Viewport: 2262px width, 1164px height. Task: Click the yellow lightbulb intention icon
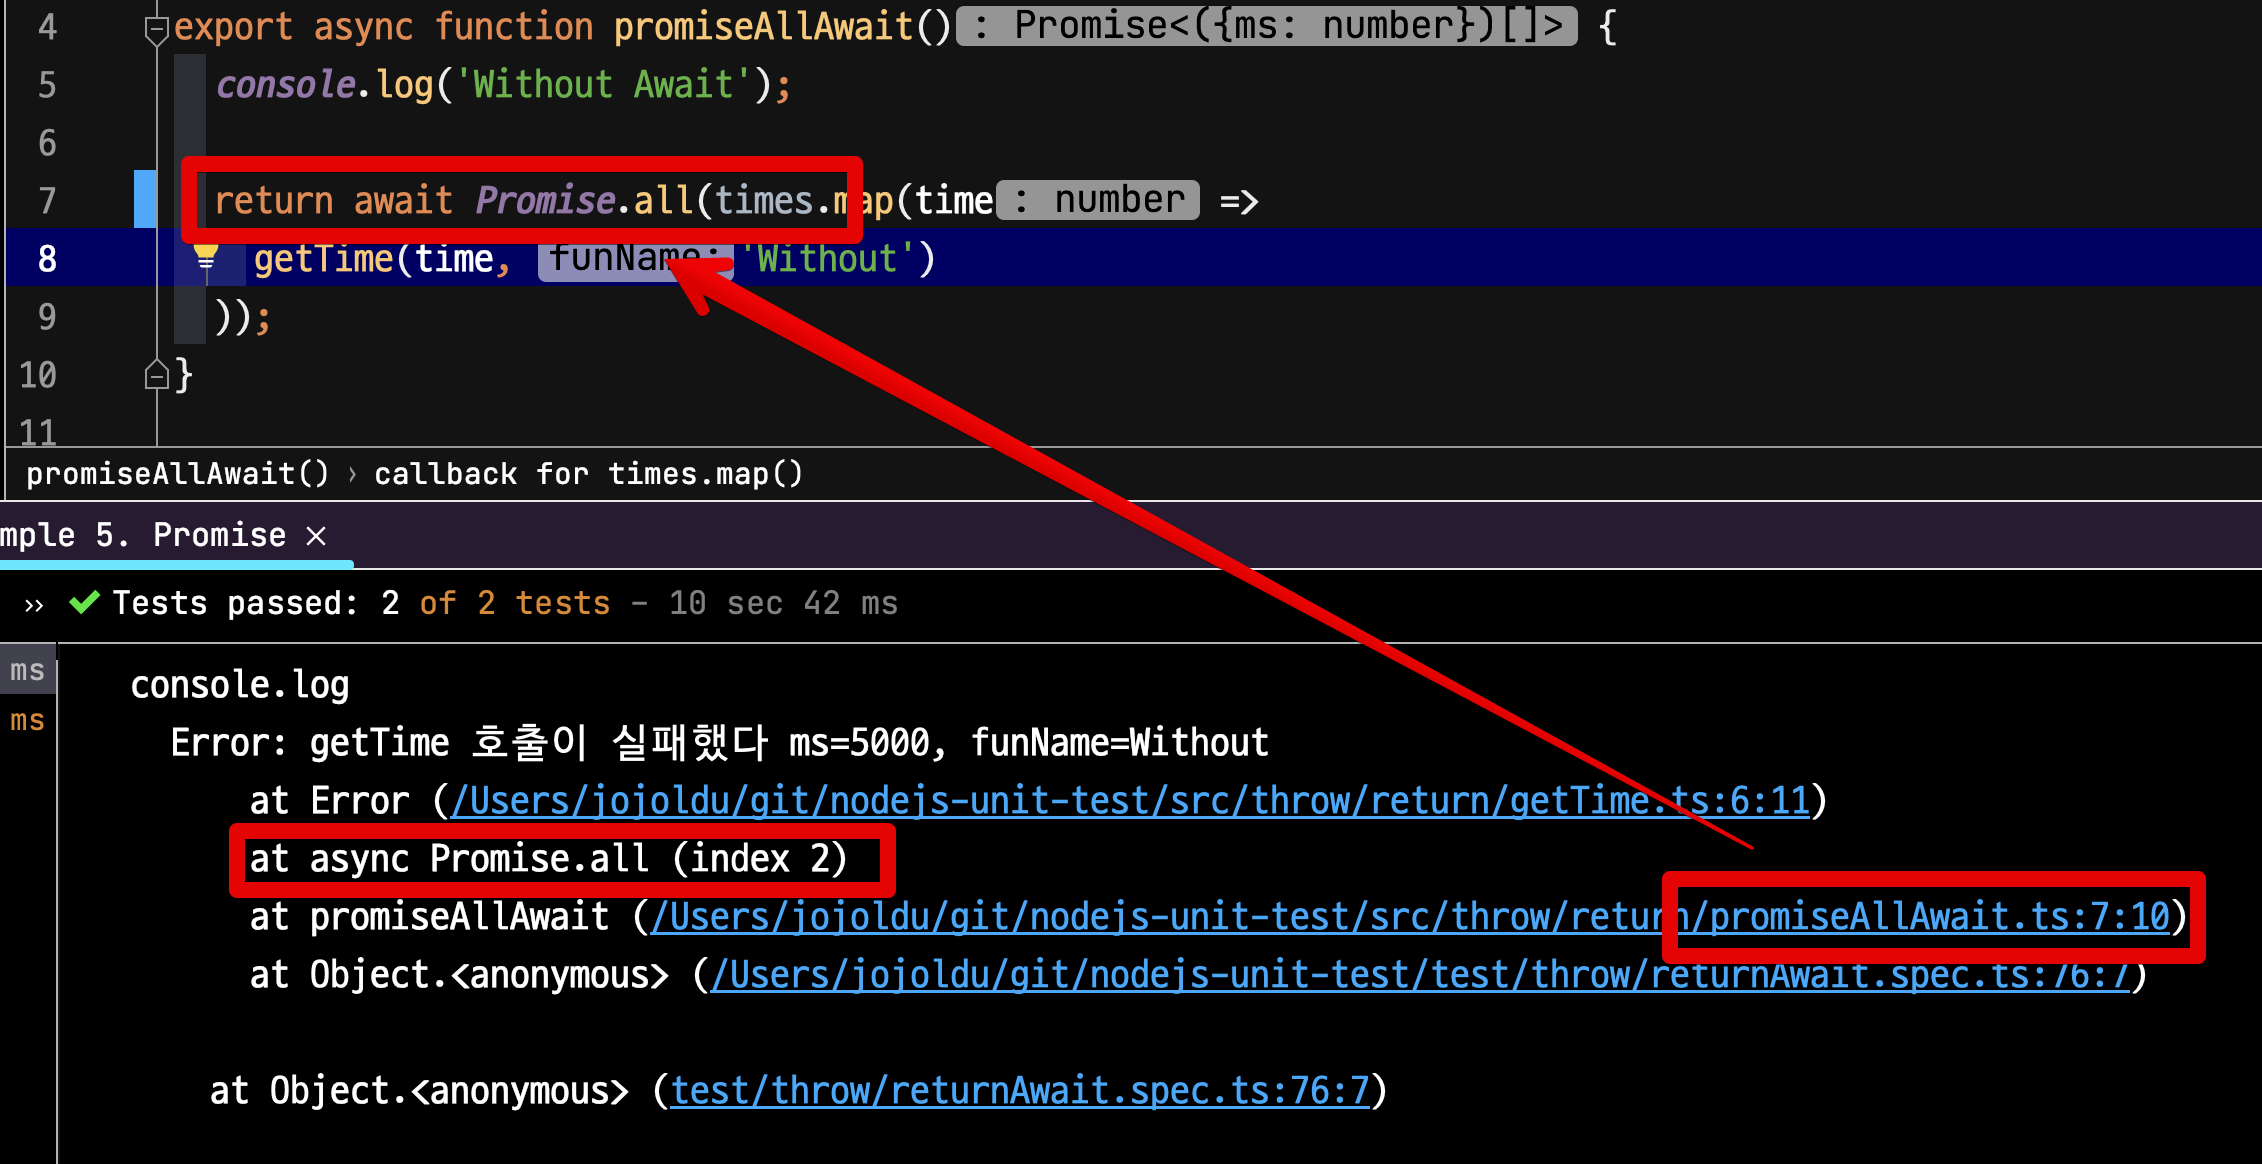click(x=206, y=257)
